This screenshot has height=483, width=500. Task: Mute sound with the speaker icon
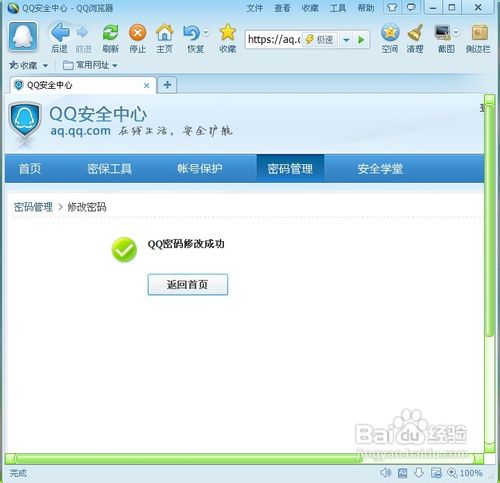point(385,473)
